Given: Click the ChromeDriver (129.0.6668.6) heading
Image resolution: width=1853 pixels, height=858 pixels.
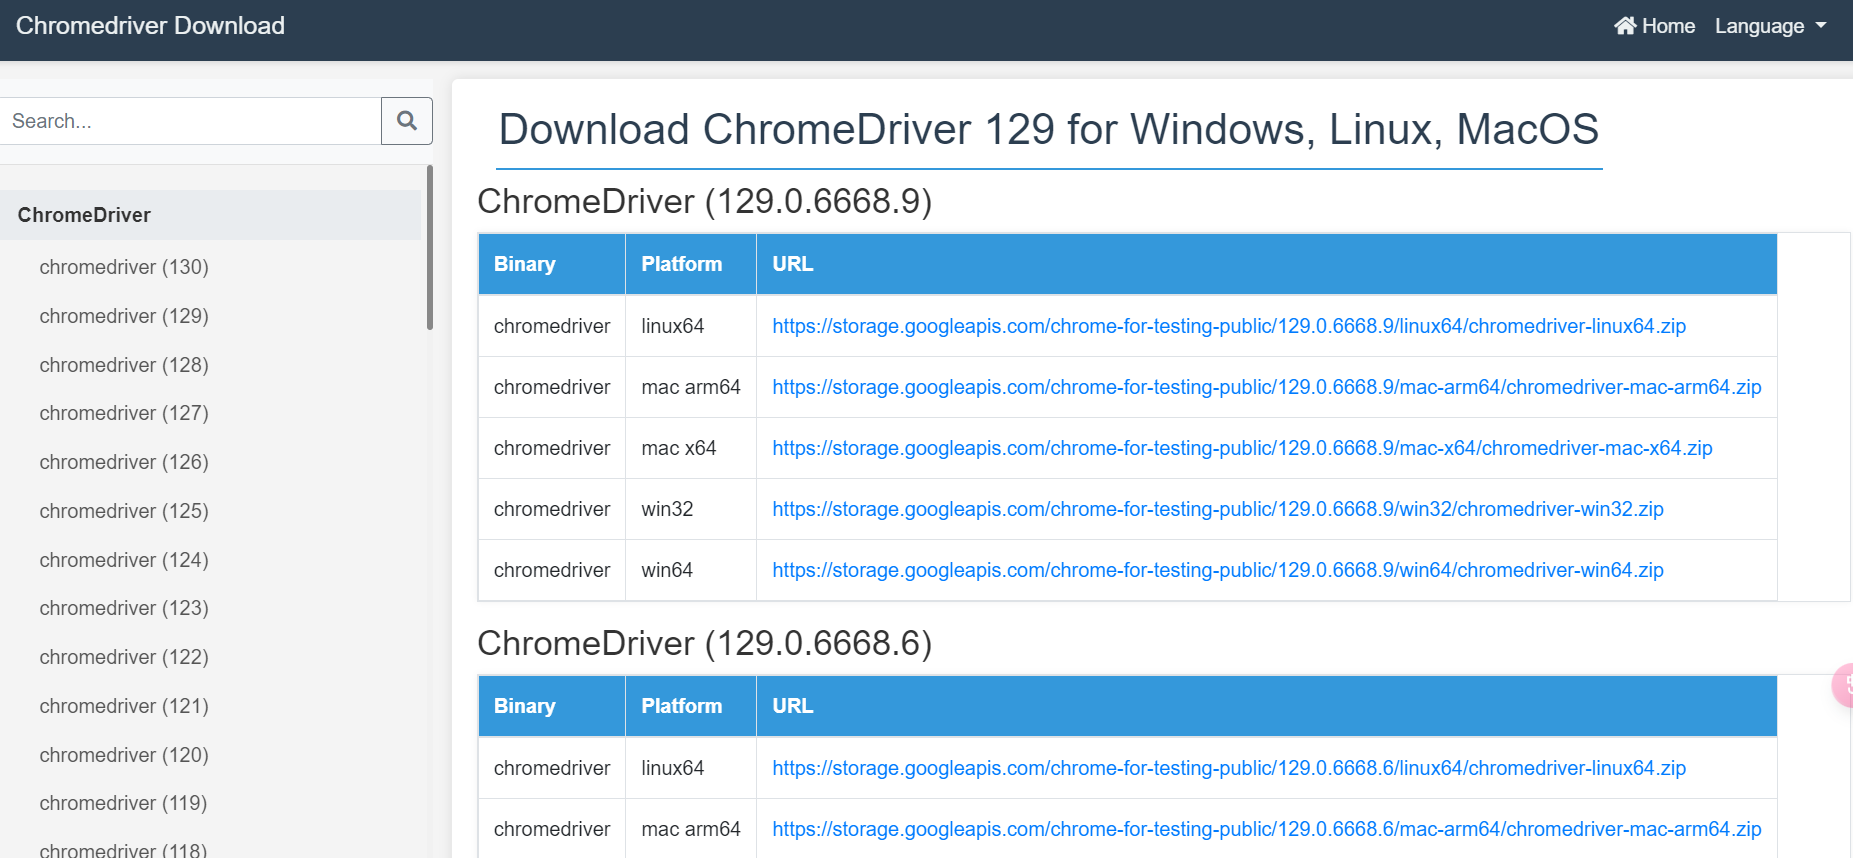Looking at the screenshot, I should click(705, 643).
